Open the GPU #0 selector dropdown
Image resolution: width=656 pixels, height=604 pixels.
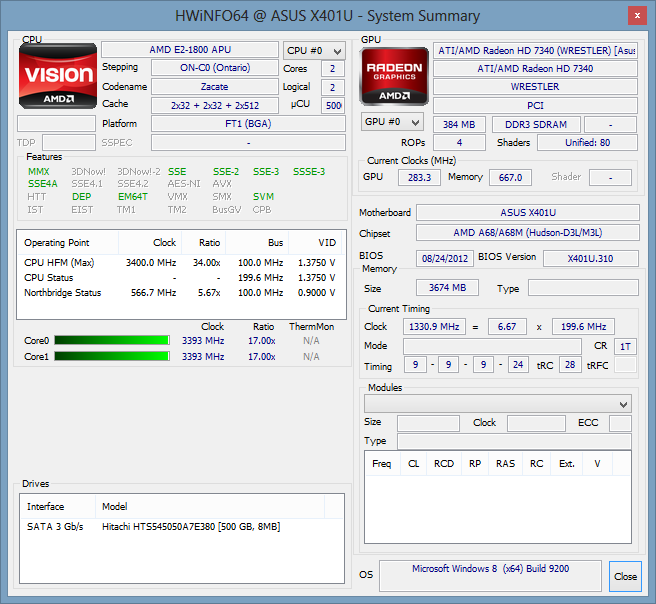pyautogui.click(x=392, y=122)
